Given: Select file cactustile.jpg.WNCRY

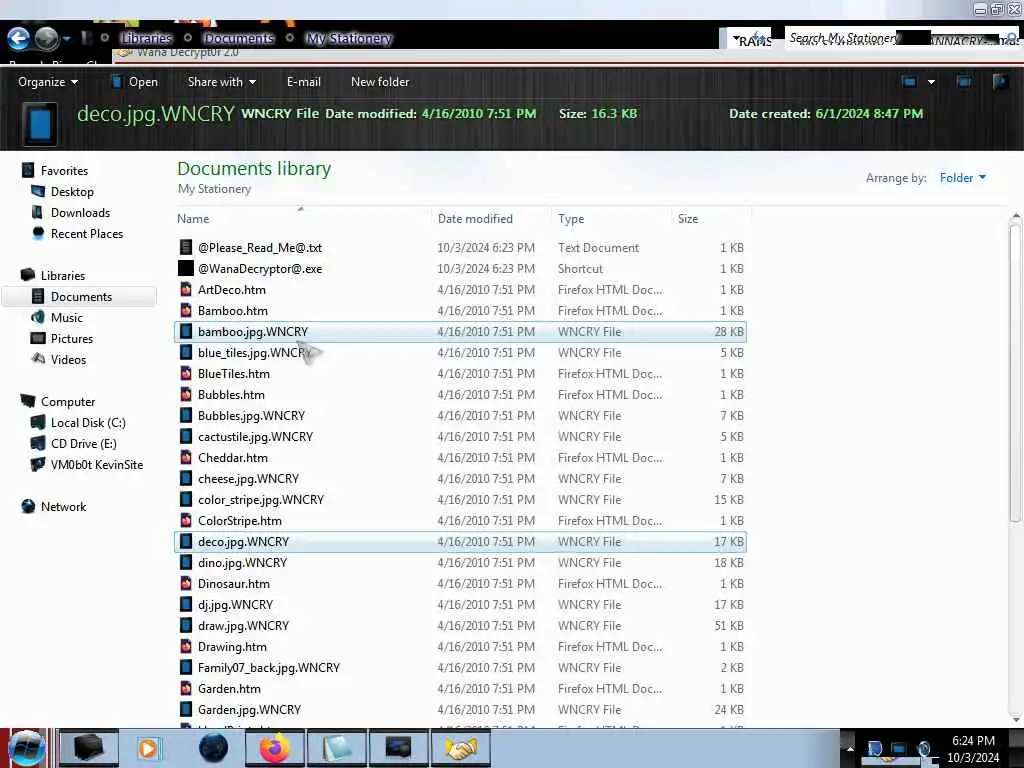Looking at the screenshot, I should [x=460, y=436].
